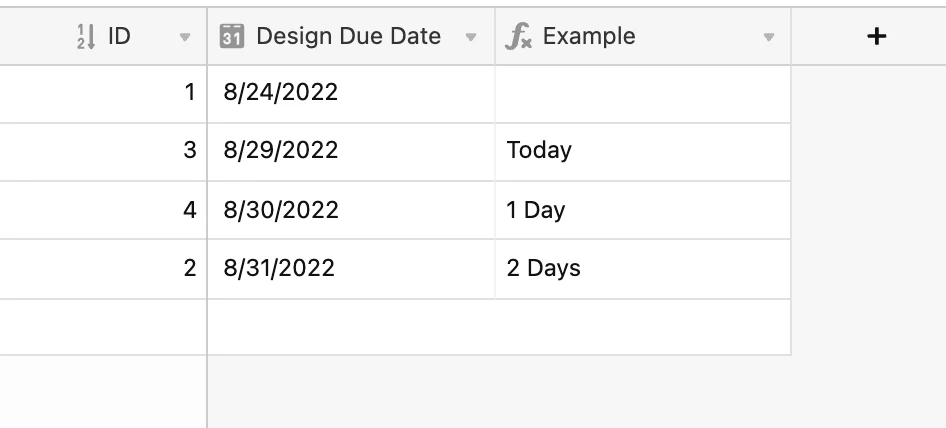946x428 pixels.
Task: Select the 8/24/2022 date cell
Action: tap(351, 94)
